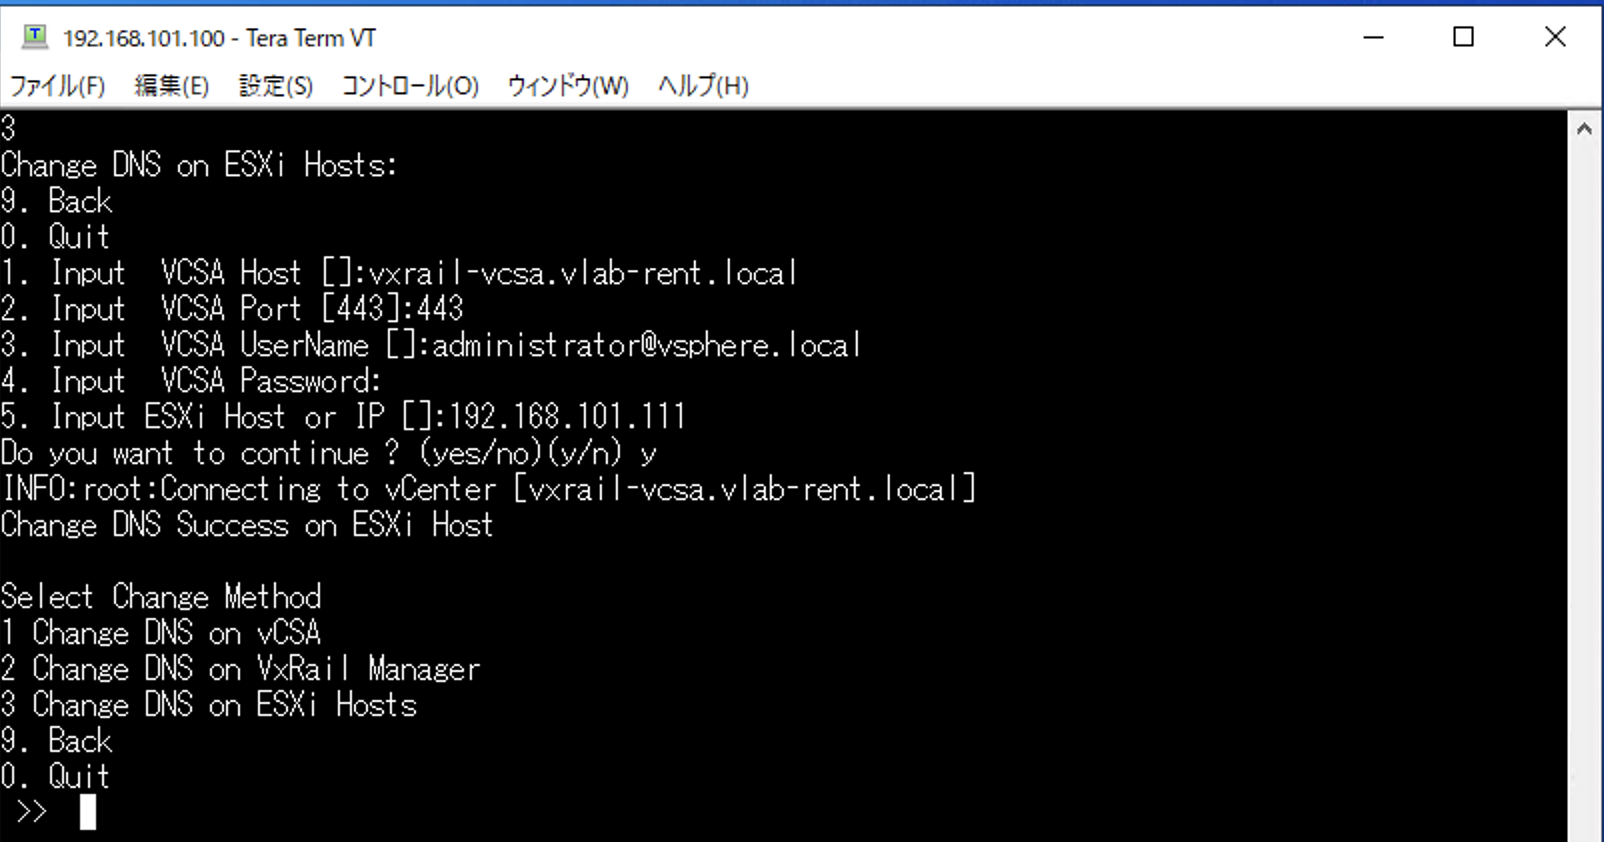Screen dimensions: 1604x842
Task: Click the administrator@vsphere.local username text
Action: [645, 345]
